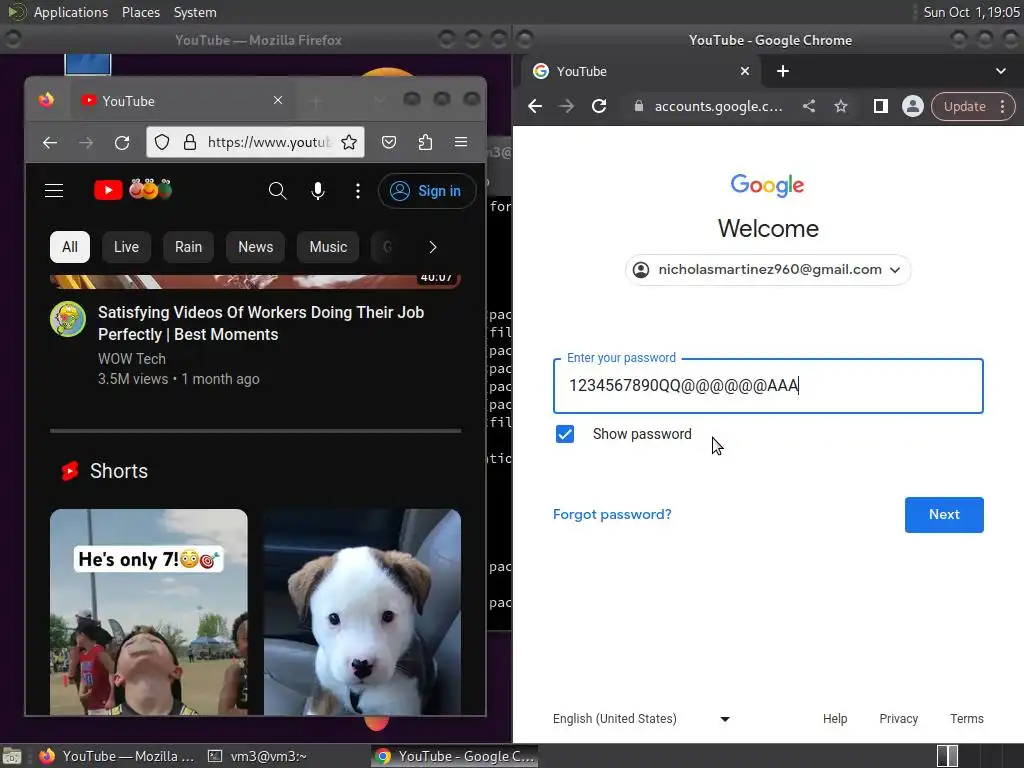
Task: Select the Music category chip
Action: click(x=328, y=247)
